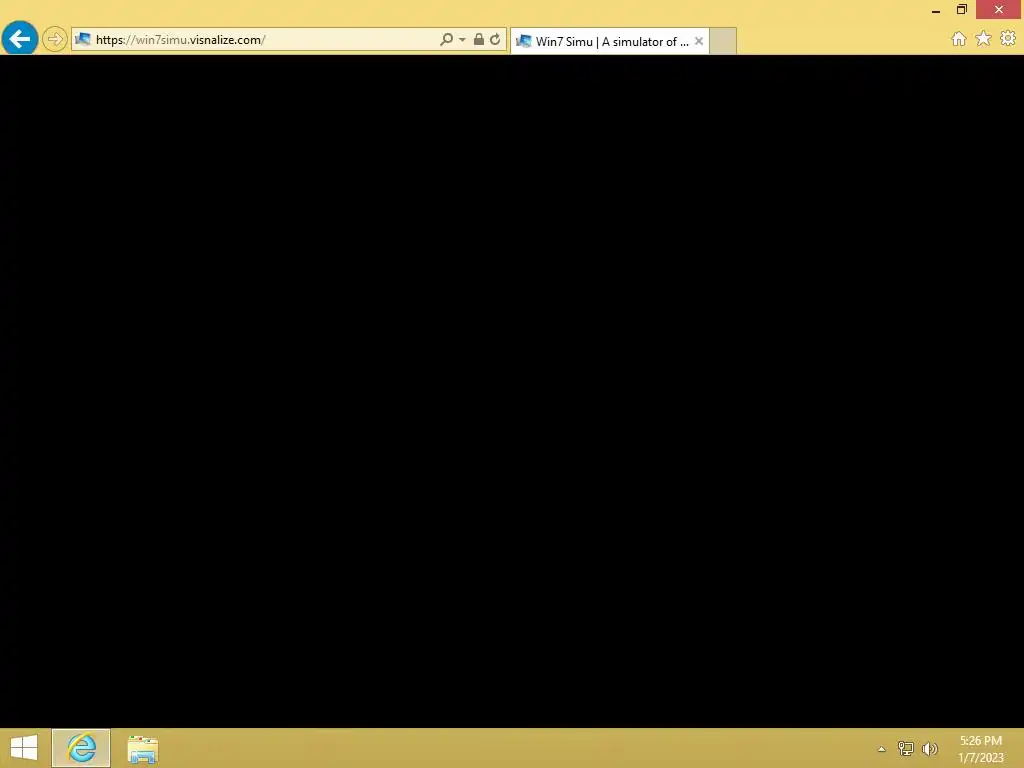1024x768 pixels.
Task: Go to the home page icon
Action: tap(958, 39)
